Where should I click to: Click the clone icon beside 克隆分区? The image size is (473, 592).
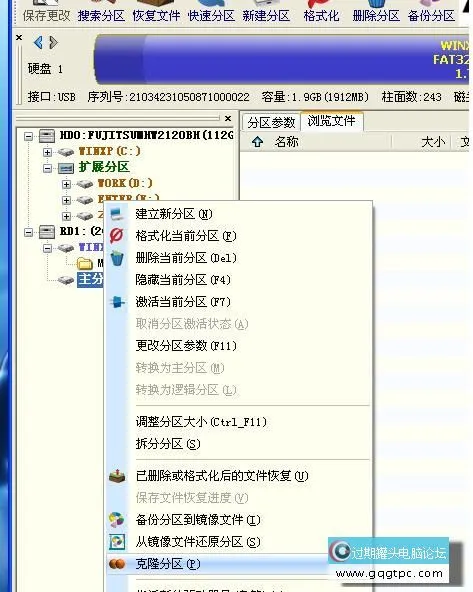pyautogui.click(x=117, y=564)
